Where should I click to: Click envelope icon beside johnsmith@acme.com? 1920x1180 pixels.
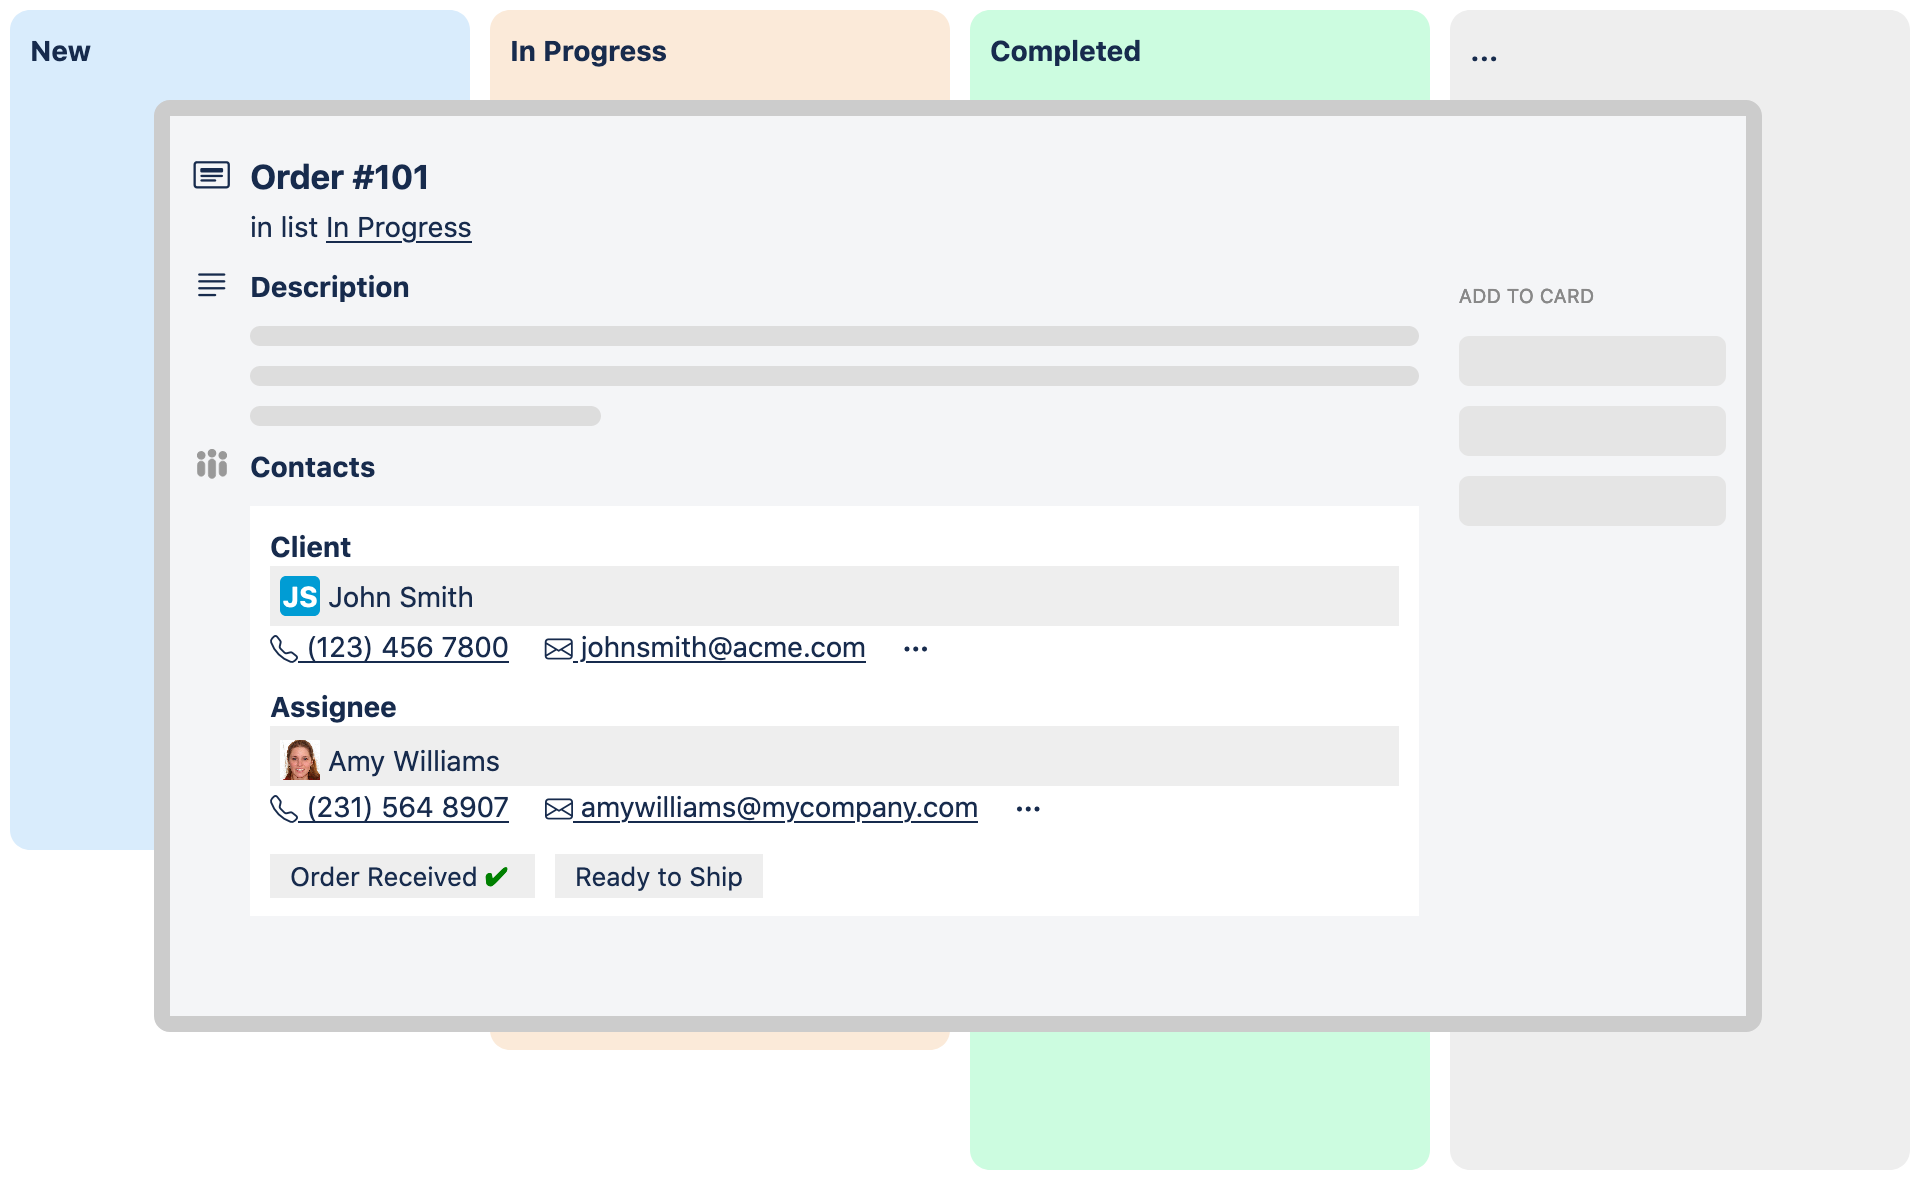coord(558,649)
